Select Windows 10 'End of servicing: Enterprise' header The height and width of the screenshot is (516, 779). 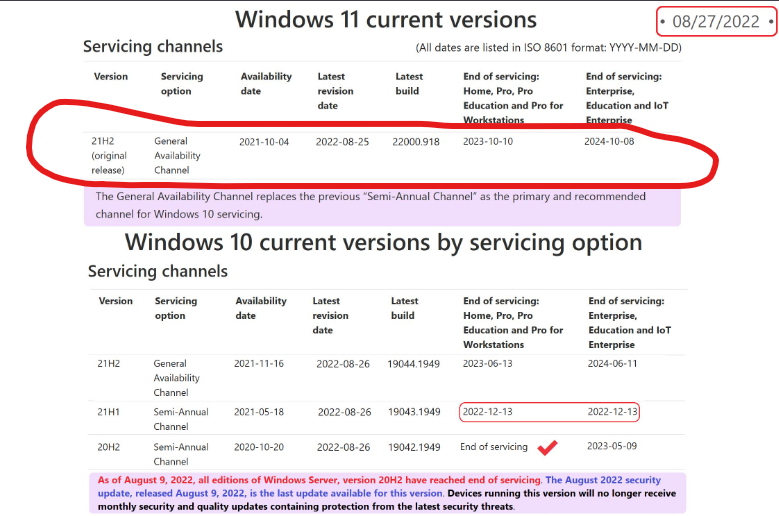630,322
